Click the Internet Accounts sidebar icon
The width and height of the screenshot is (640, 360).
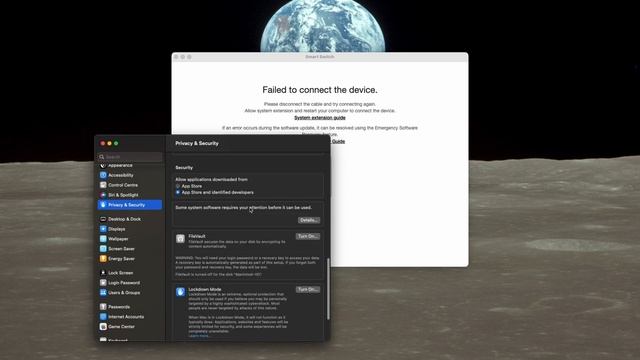(x=103, y=317)
